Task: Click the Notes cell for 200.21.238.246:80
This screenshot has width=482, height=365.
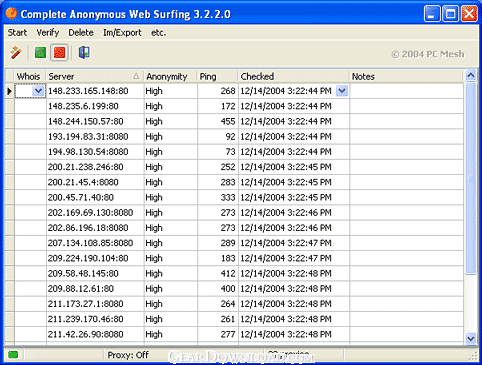Action: click(x=406, y=167)
